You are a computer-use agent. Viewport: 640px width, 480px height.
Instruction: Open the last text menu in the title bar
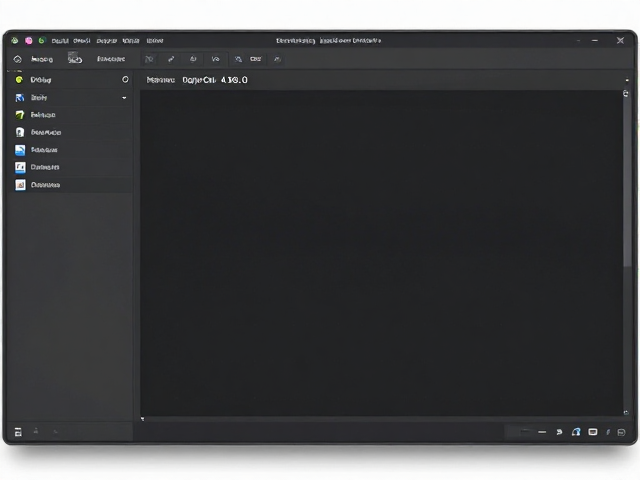click(x=155, y=41)
